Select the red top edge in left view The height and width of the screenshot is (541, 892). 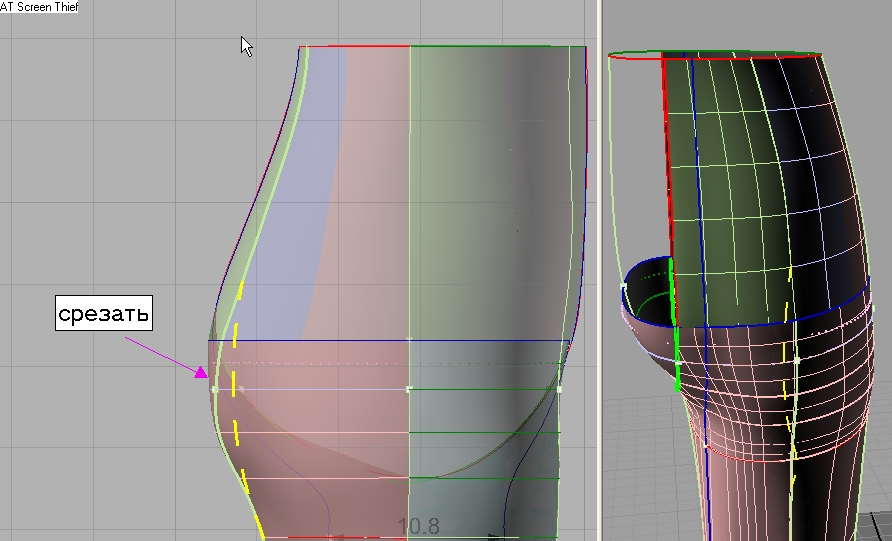tap(354, 47)
